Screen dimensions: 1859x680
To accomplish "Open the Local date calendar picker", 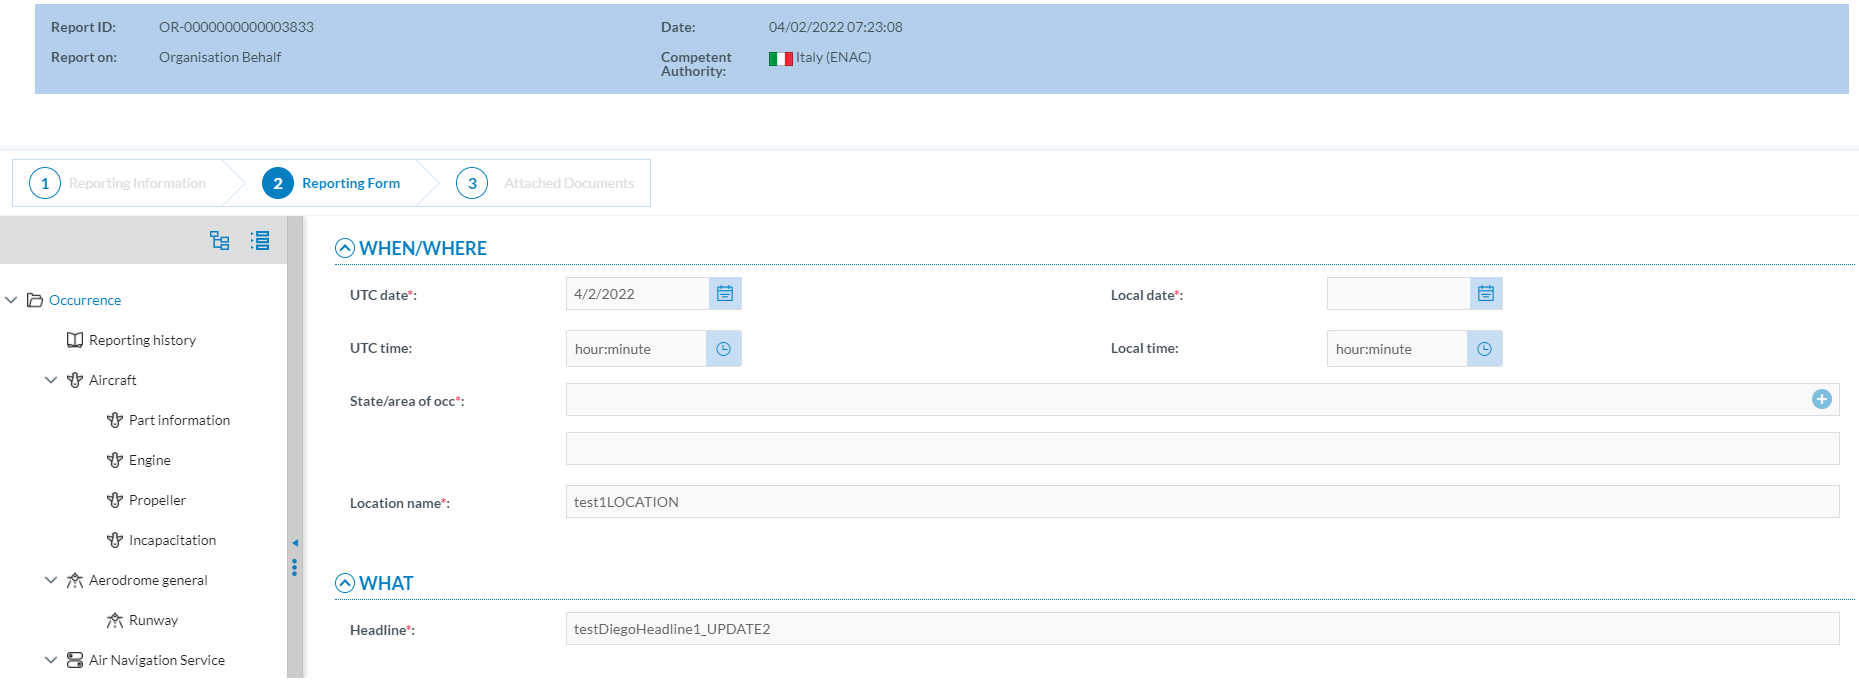I will click(1485, 294).
